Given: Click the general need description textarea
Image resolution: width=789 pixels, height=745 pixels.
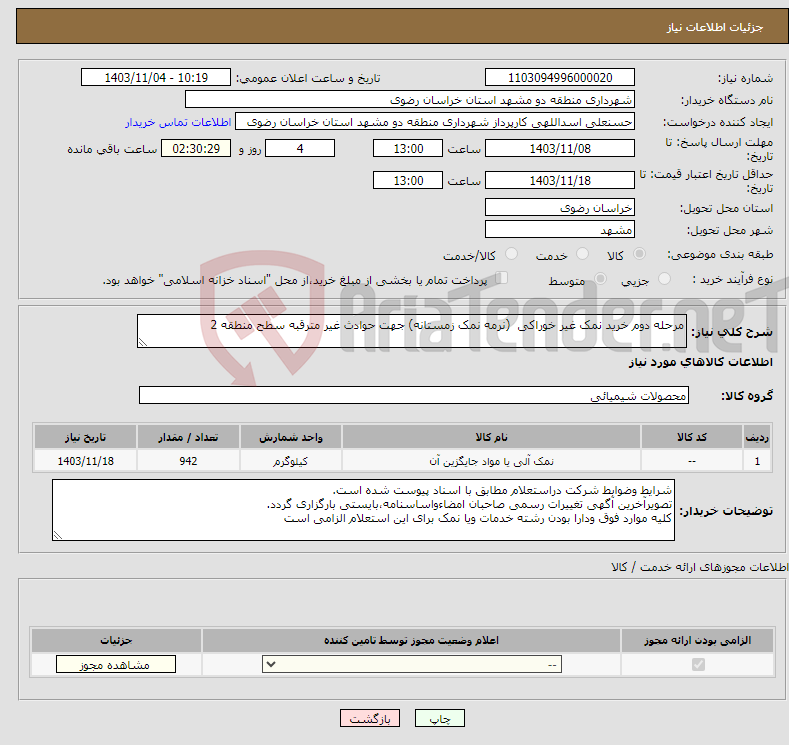Looking at the screenshot, I should [x=412, y=331].
